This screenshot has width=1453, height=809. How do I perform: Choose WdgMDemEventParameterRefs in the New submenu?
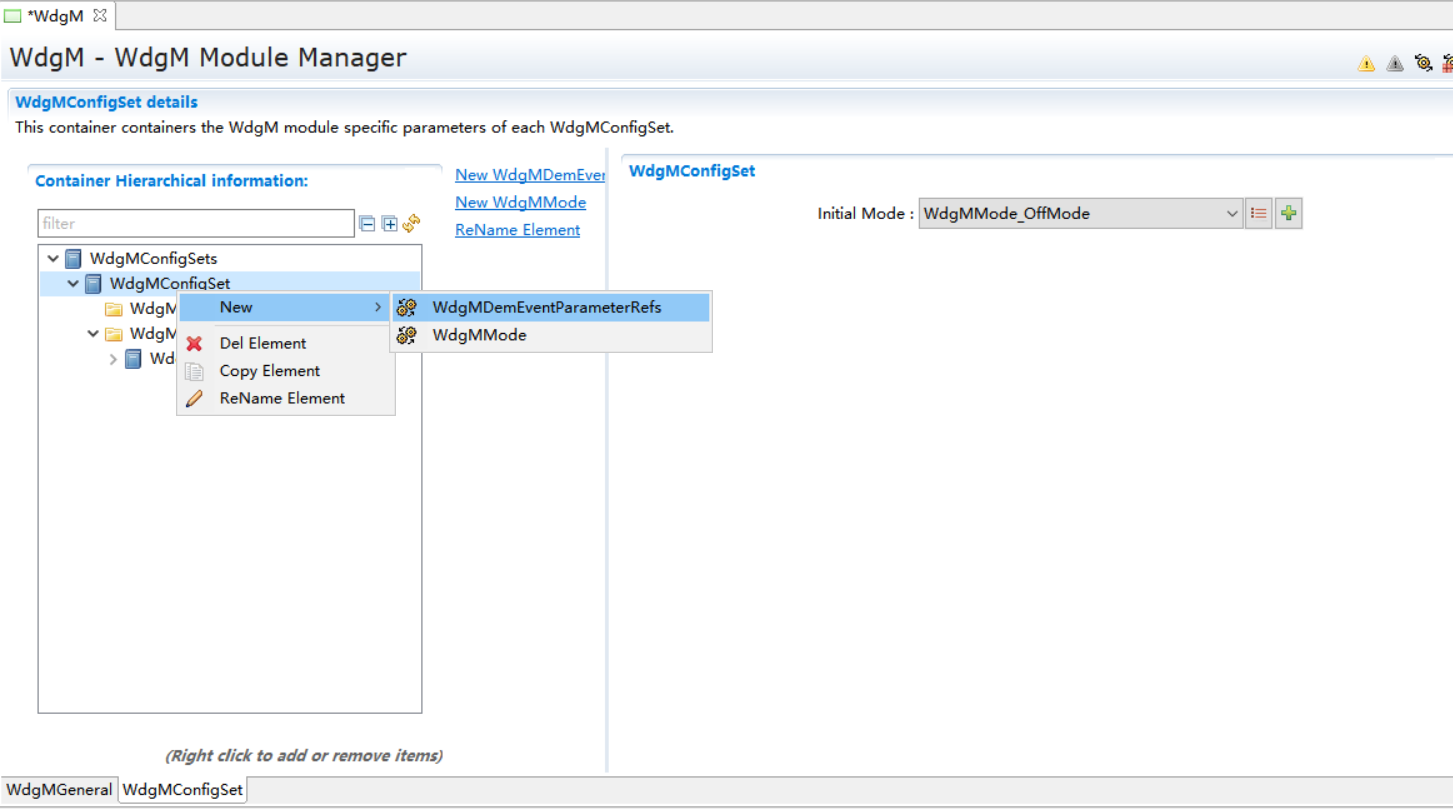(x=546, y=308)
